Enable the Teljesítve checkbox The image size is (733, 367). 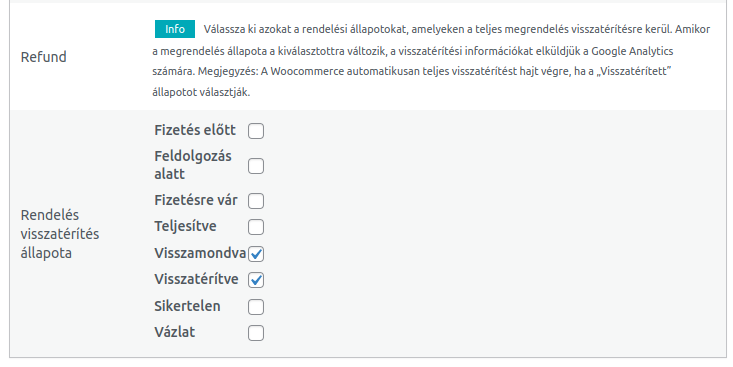256,227
